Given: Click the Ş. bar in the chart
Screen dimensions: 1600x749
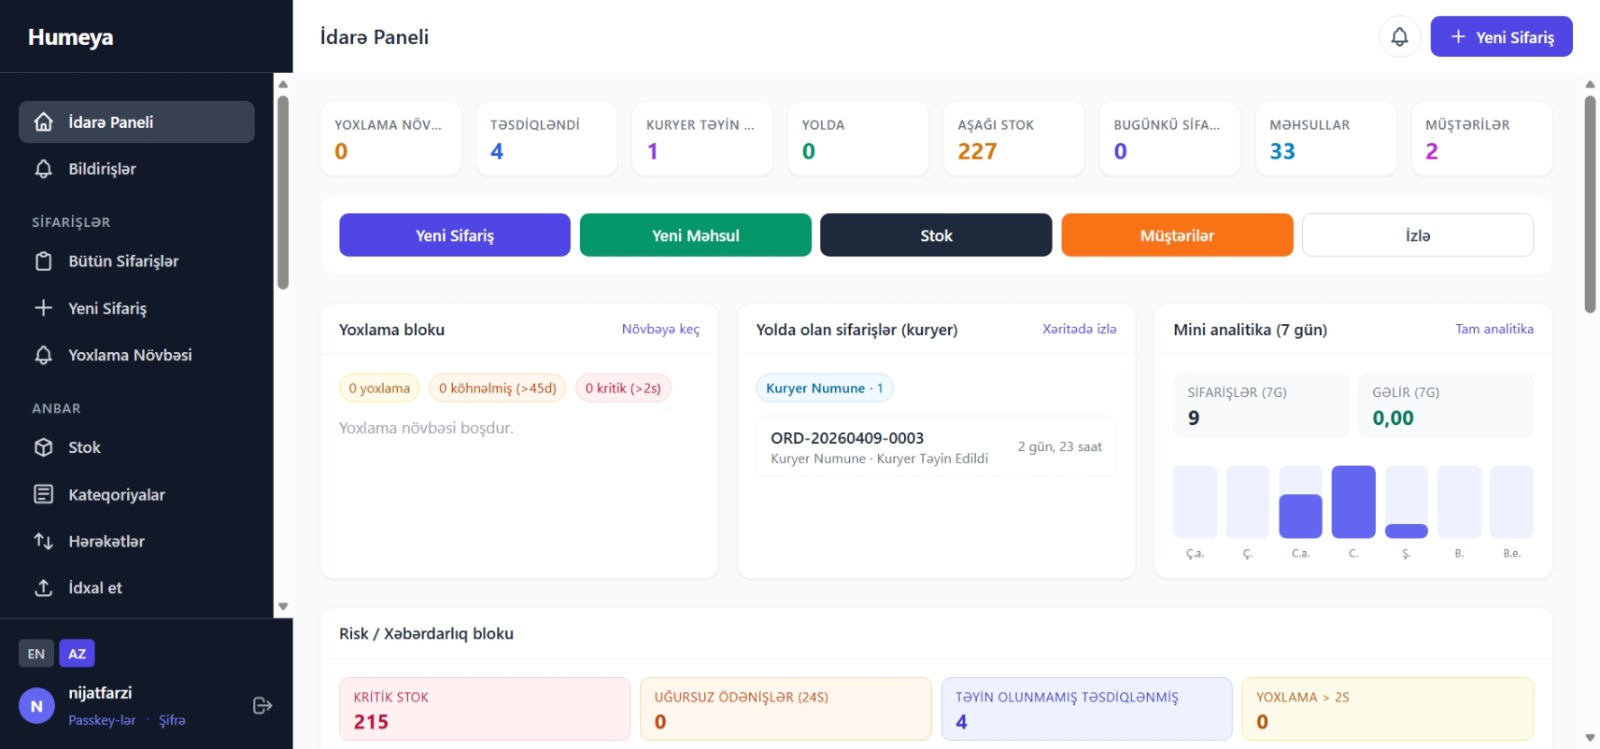Looking at the screenshot, I should point(1406,531).
